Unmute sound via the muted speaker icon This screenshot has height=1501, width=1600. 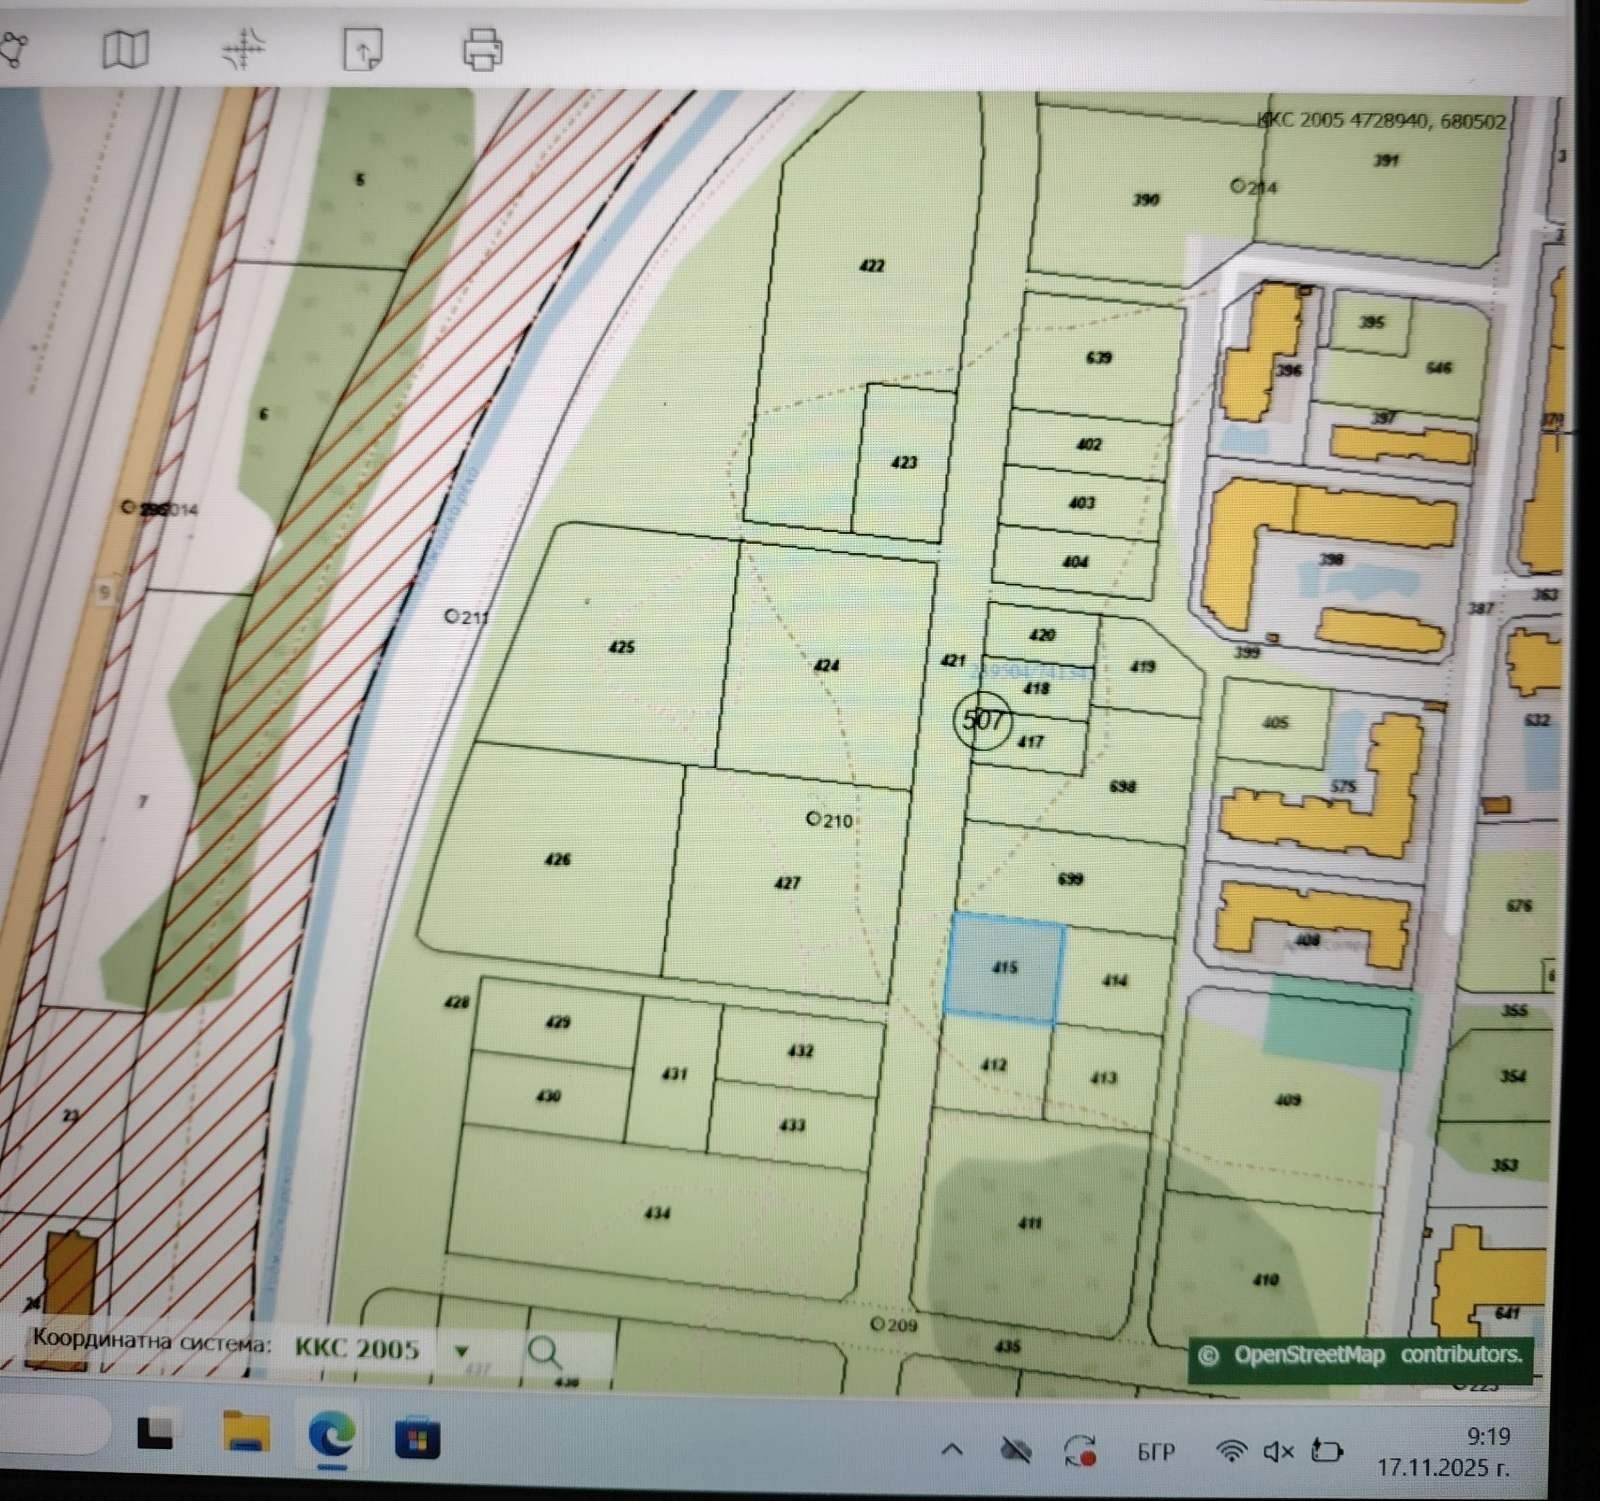click(x=1278, y=1450)
